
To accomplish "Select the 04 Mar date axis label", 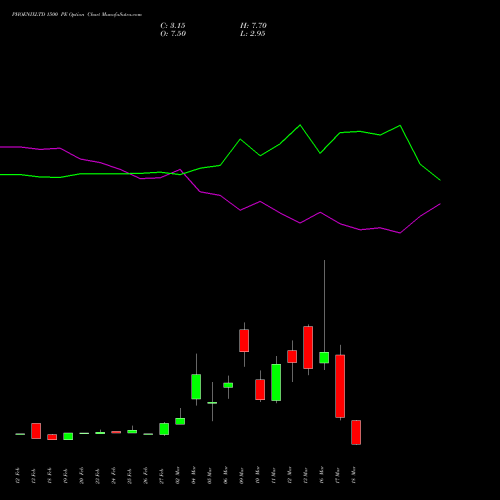I will point(194,476).
